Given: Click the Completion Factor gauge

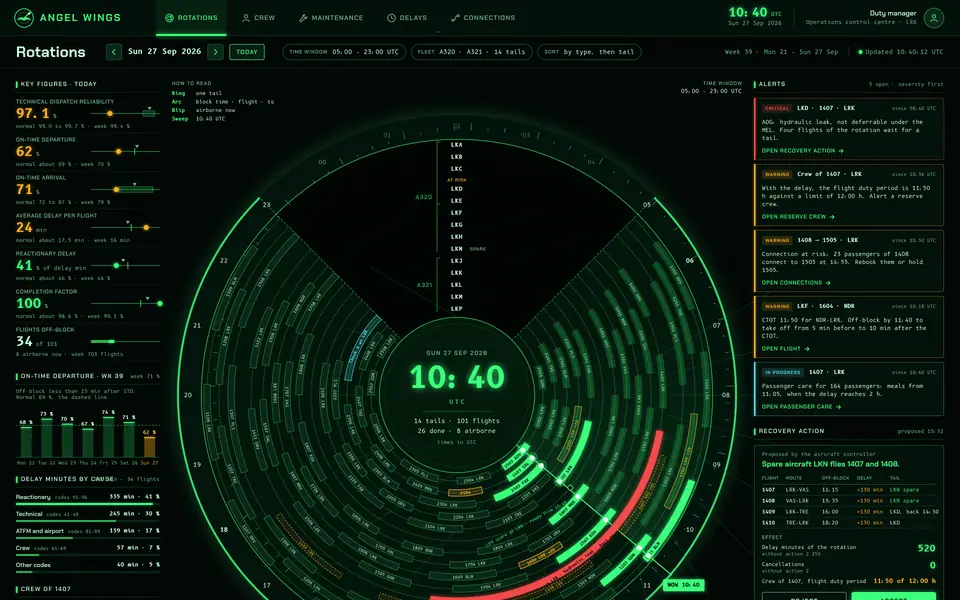Looking at the screenshot, I should (x=125, y=303).
